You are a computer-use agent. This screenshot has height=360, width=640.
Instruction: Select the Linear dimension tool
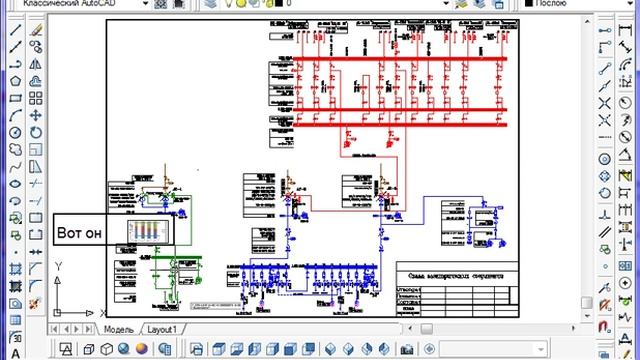(625, 30)
